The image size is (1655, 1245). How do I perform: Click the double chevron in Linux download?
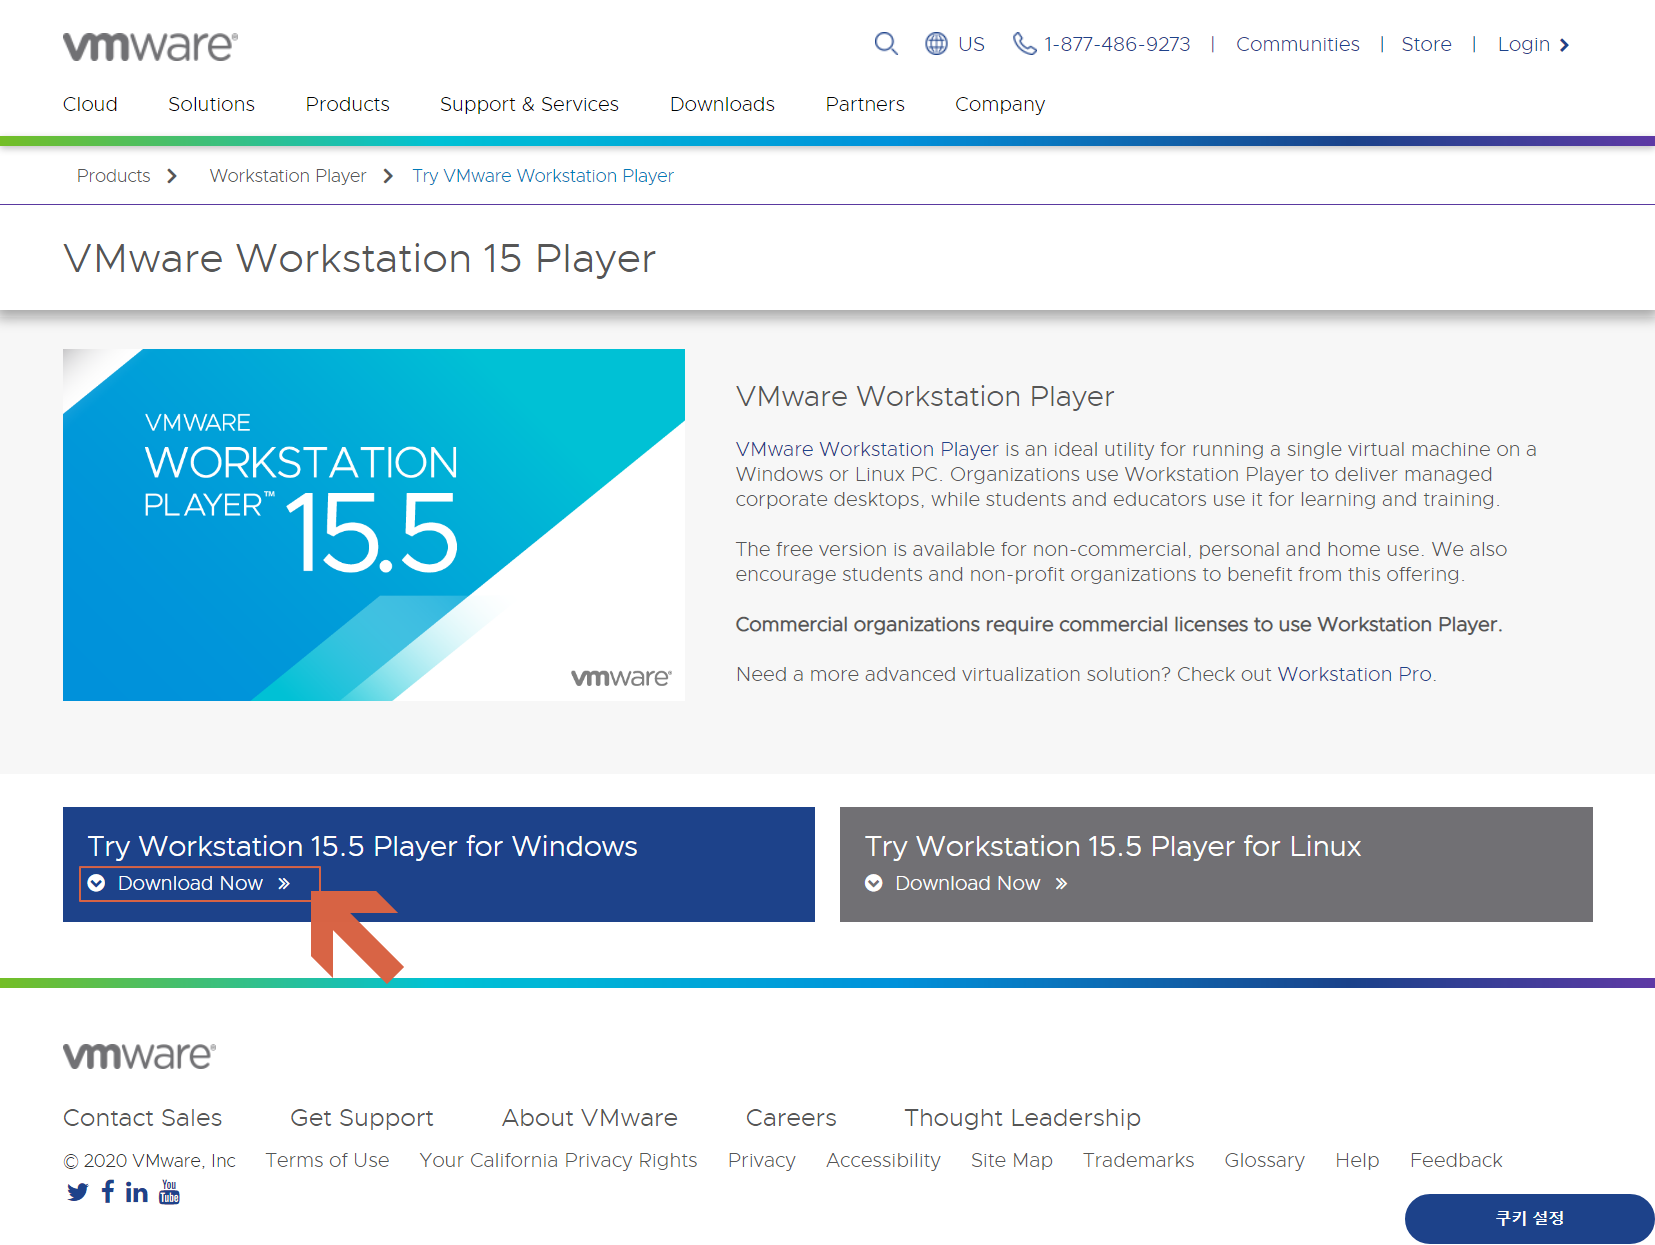pos(1061,884)
